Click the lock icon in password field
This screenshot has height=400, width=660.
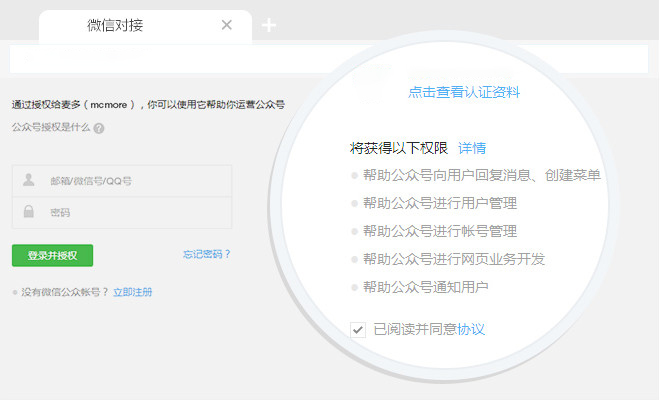click(x=29, y=211)
